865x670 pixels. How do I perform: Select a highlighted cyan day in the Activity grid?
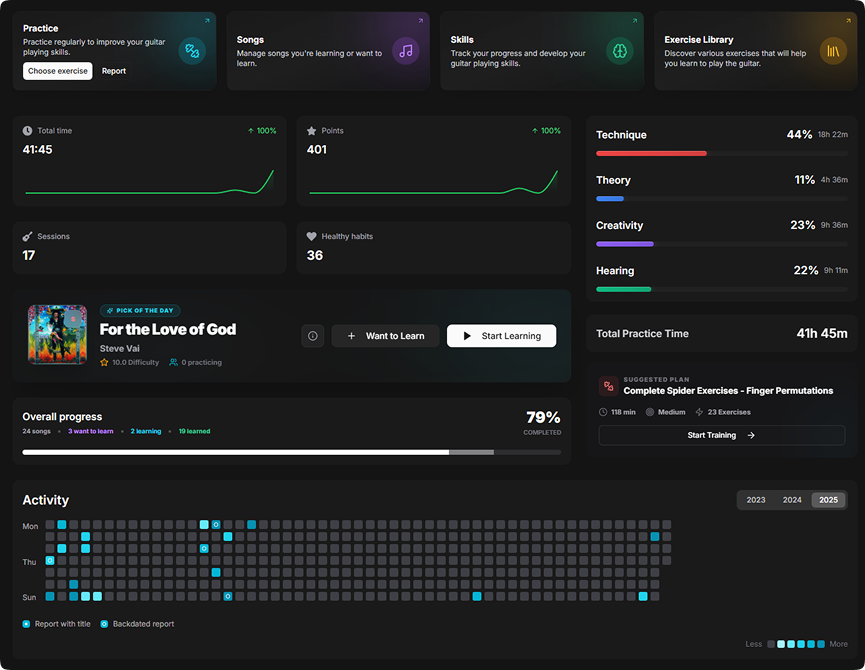pyautogui.click(x=61, y=524)
